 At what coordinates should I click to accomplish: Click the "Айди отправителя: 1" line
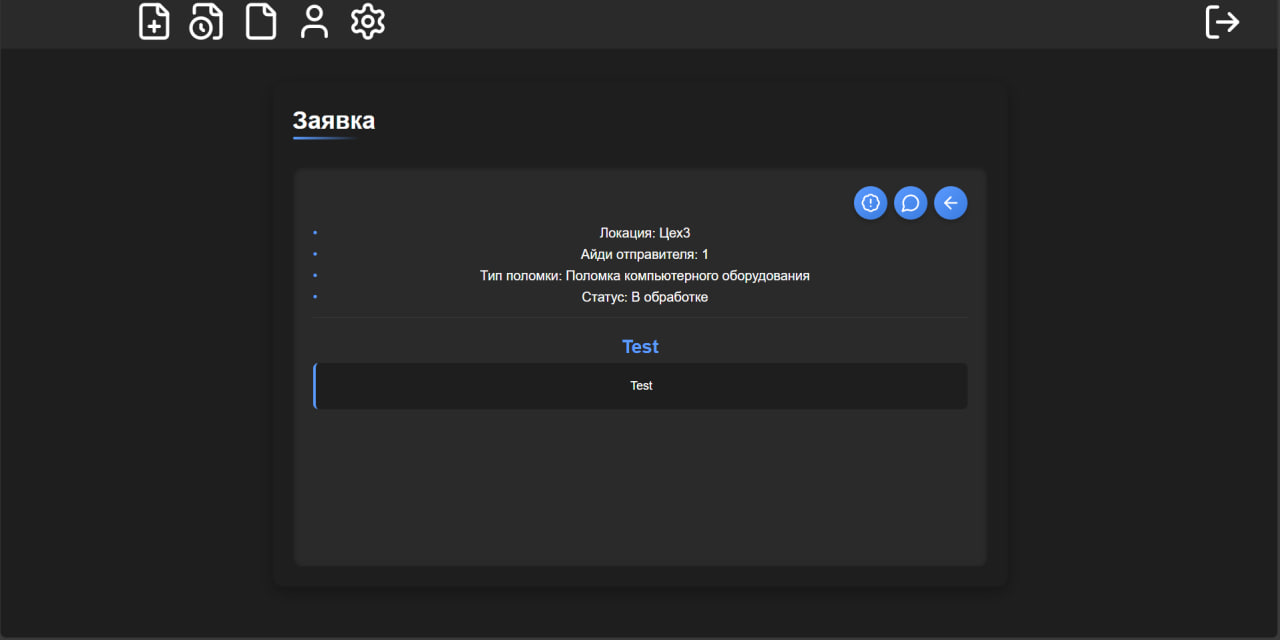click(645, 254)
